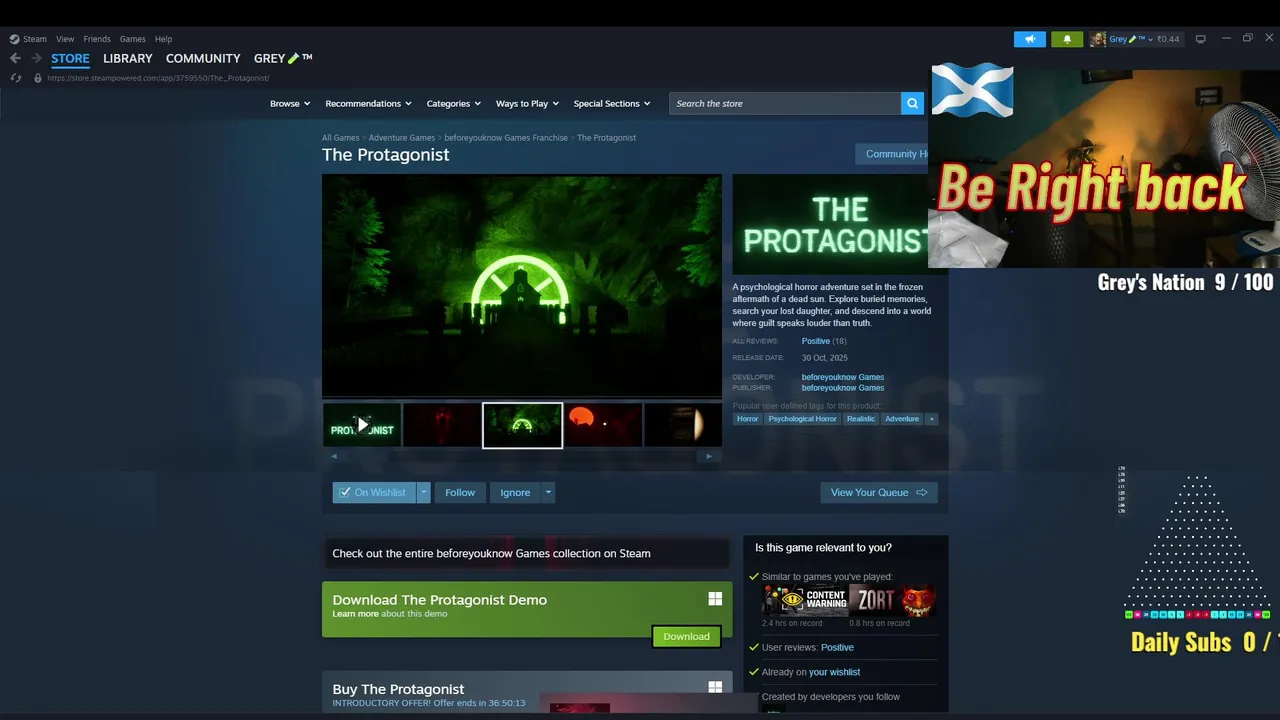Image resolution: width=1280 pixels, height=720 pixels.
Task: Click the Grey profile avatar picture
Action: click(x=1098, y=39)
